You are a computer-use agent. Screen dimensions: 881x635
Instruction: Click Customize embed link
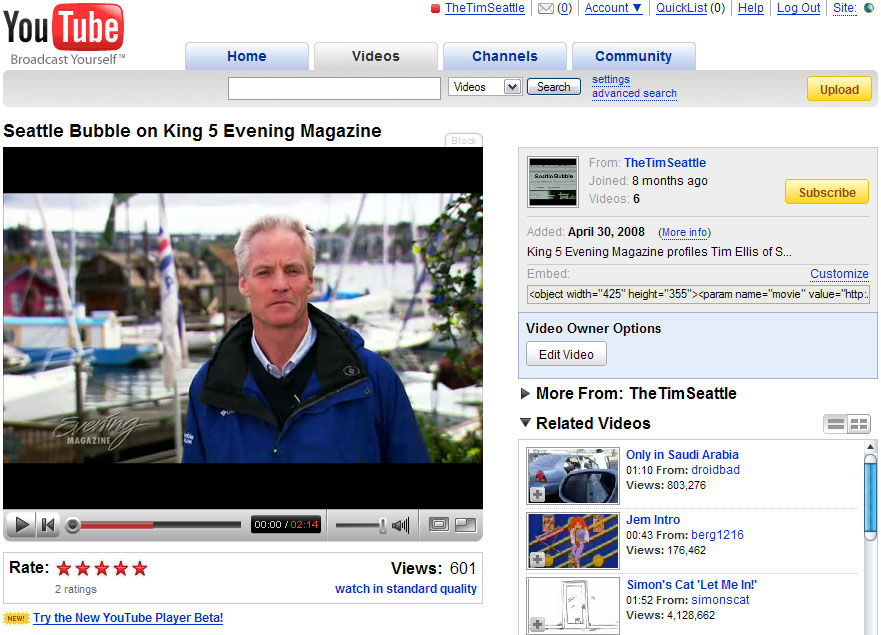point(839,274)
